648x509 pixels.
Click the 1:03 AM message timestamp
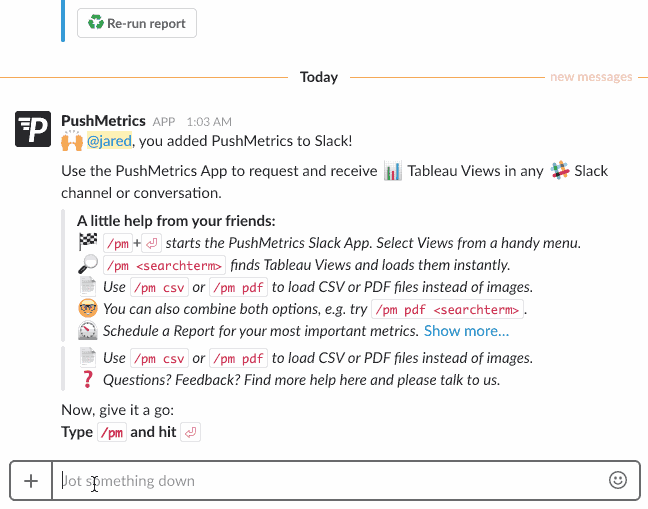pyautogui.click(x=209, y=122)
